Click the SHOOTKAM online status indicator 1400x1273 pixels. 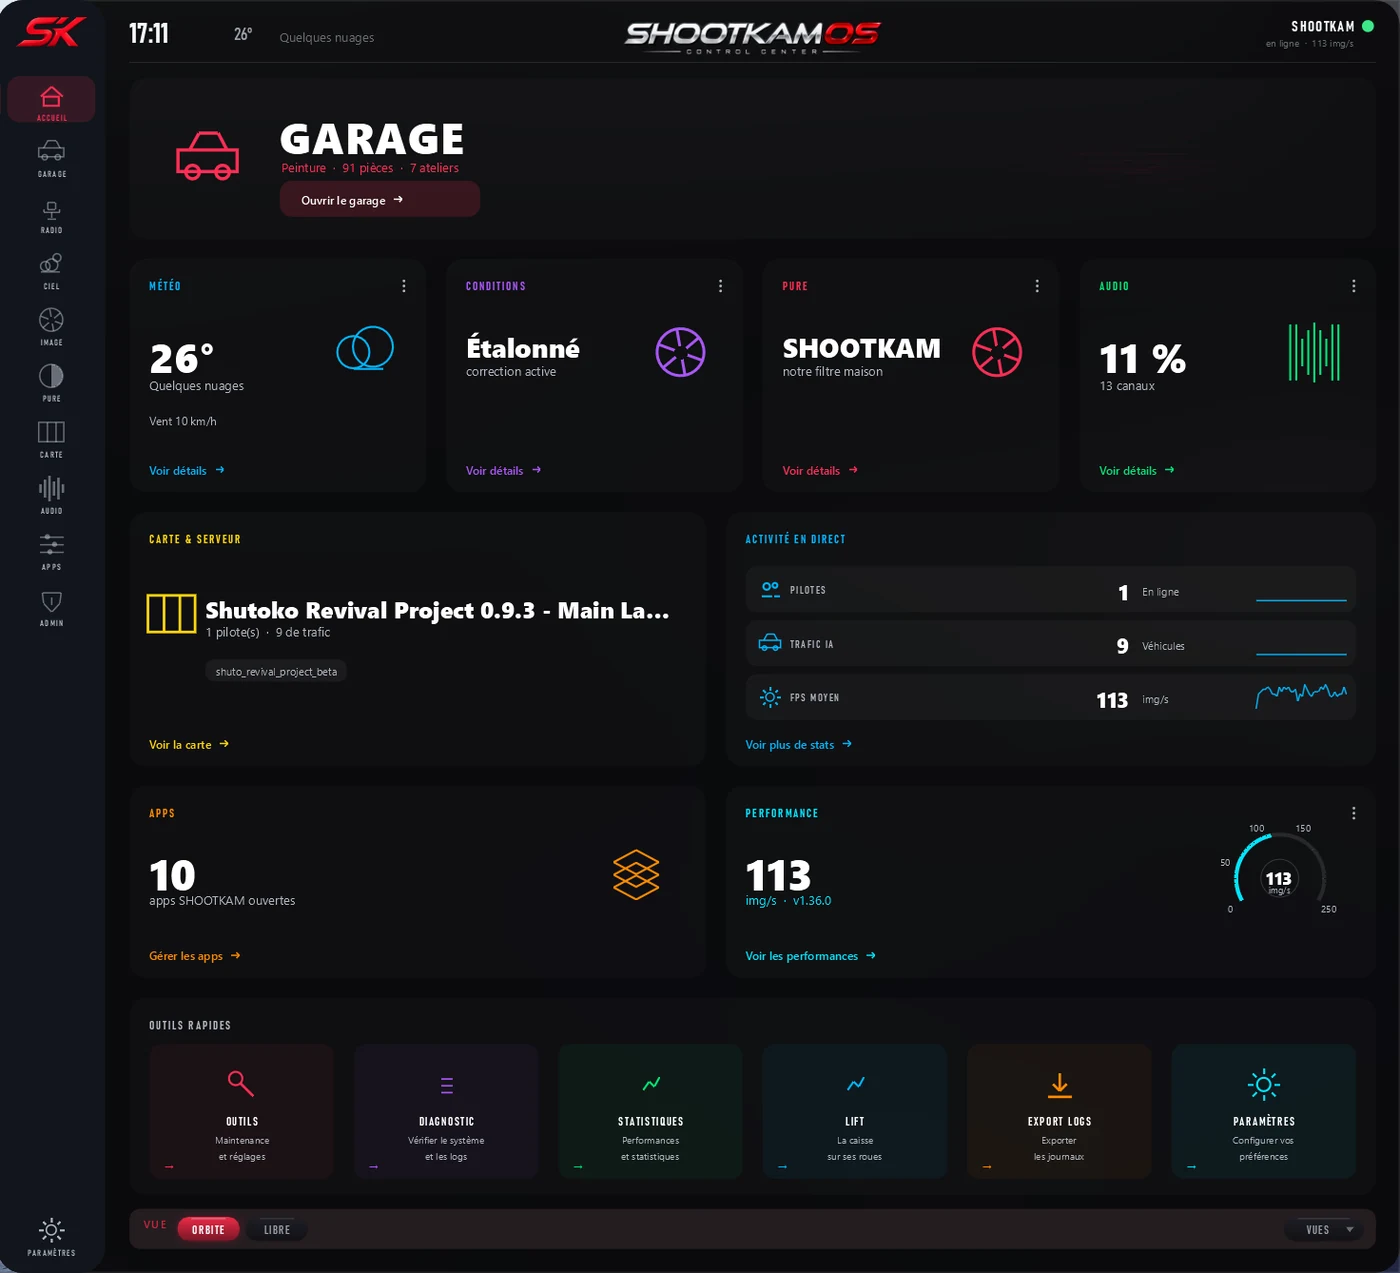pos(1368,26)
